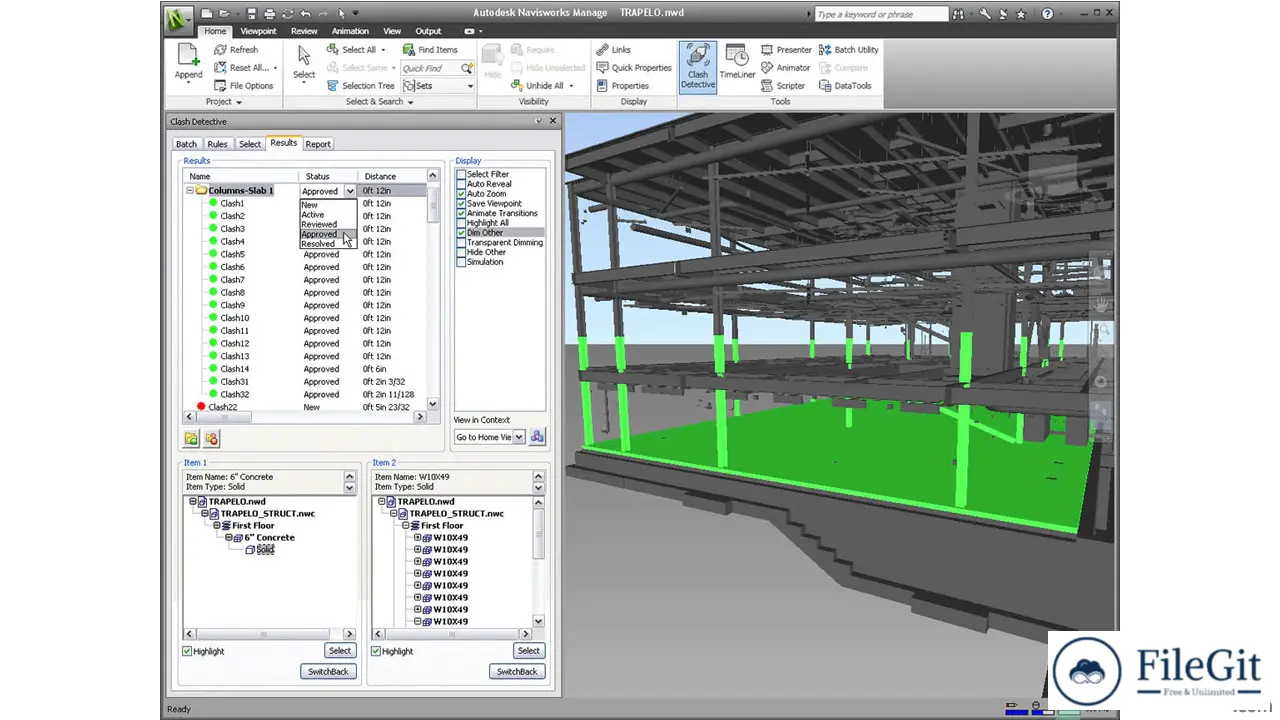Click the Save icon in quick access toolbar
The width and height of the screenshot is (1280, 720).
click(252, 14)
